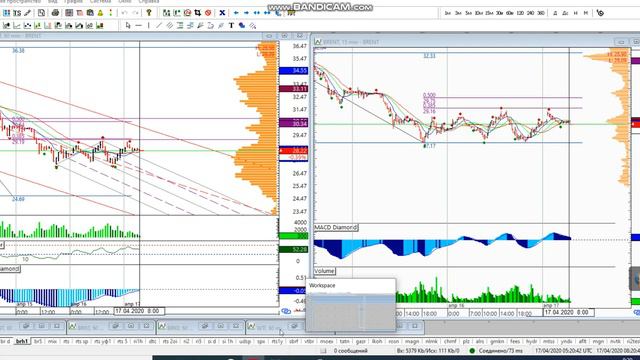Switch timeframe to 1м

(x=448, y=13)
